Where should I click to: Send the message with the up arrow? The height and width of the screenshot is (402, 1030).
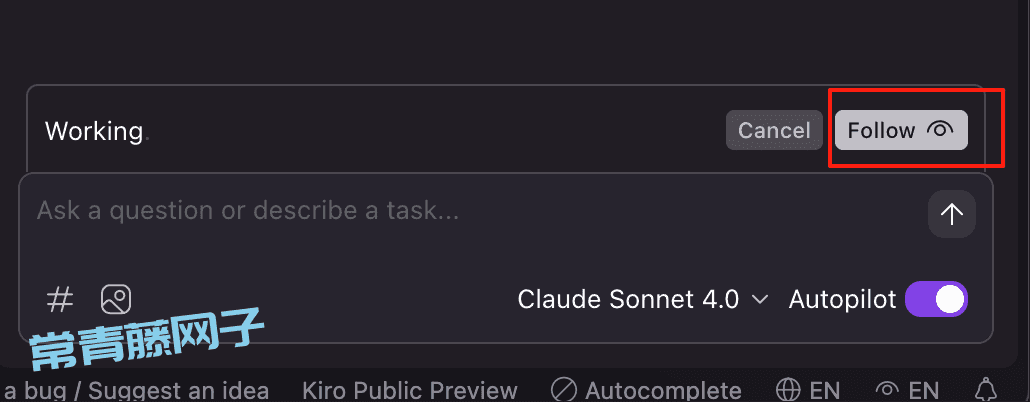[952, 213]
